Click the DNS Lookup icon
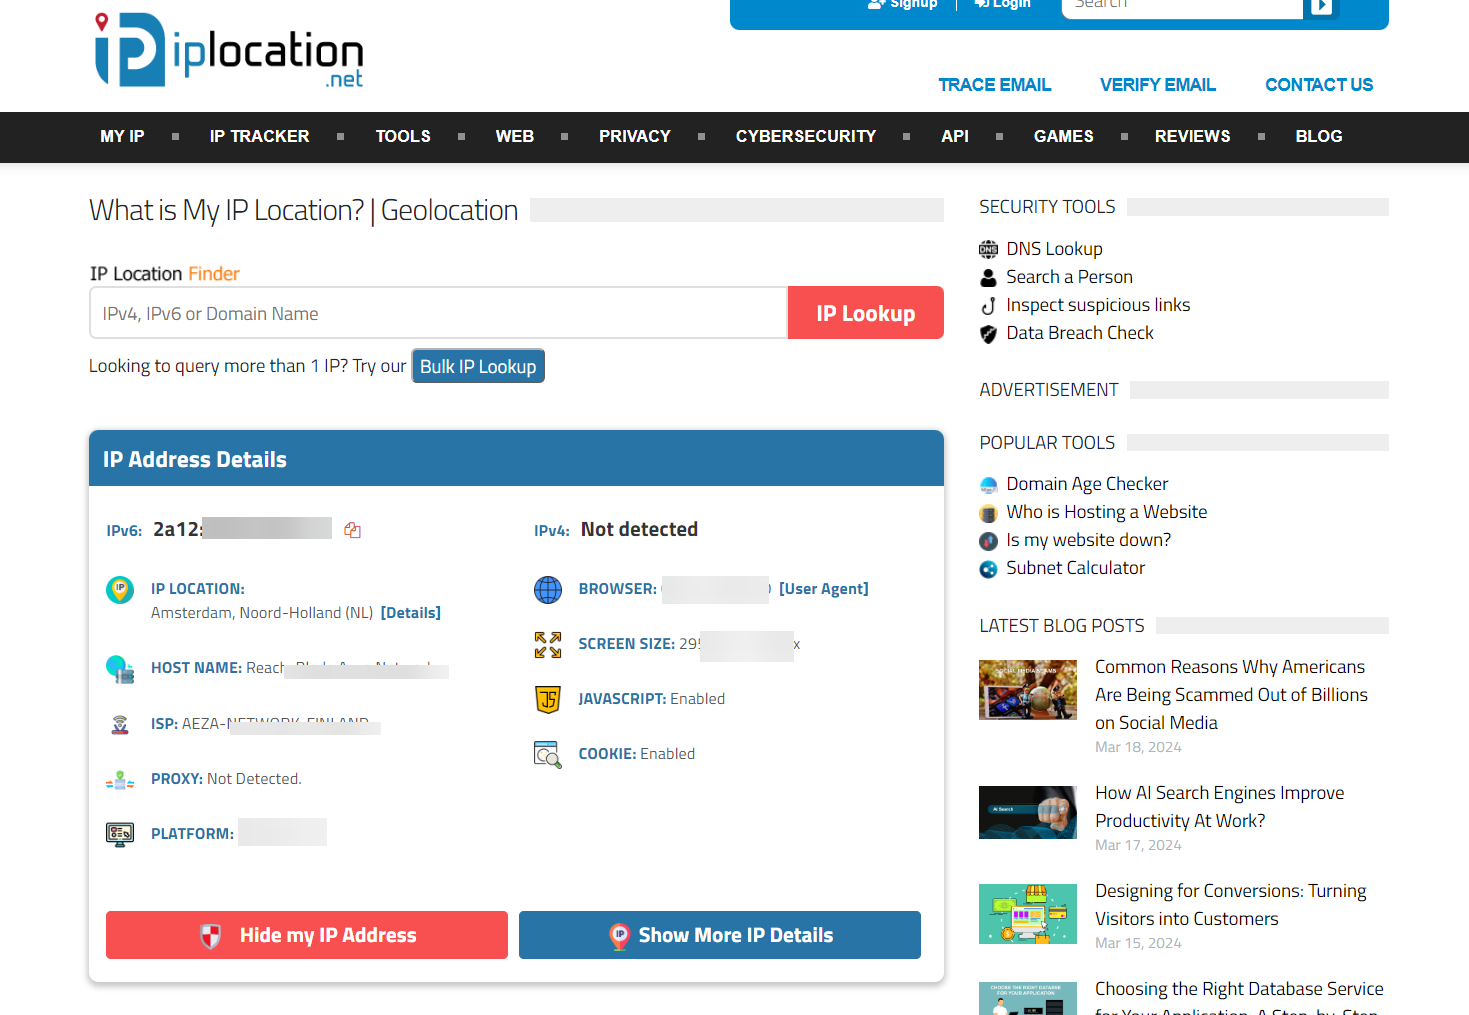This screenshot has width=1469, height=1015. click(988, 249)
